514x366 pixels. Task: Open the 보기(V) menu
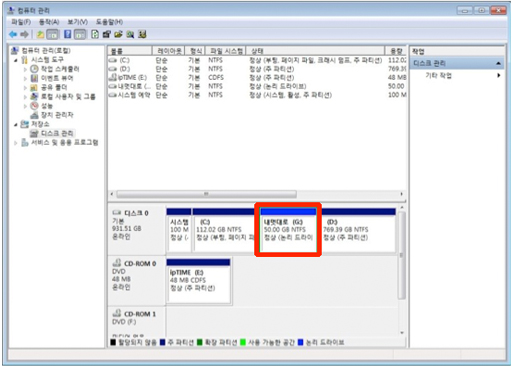pyautogui.click(x=77, y=22)
